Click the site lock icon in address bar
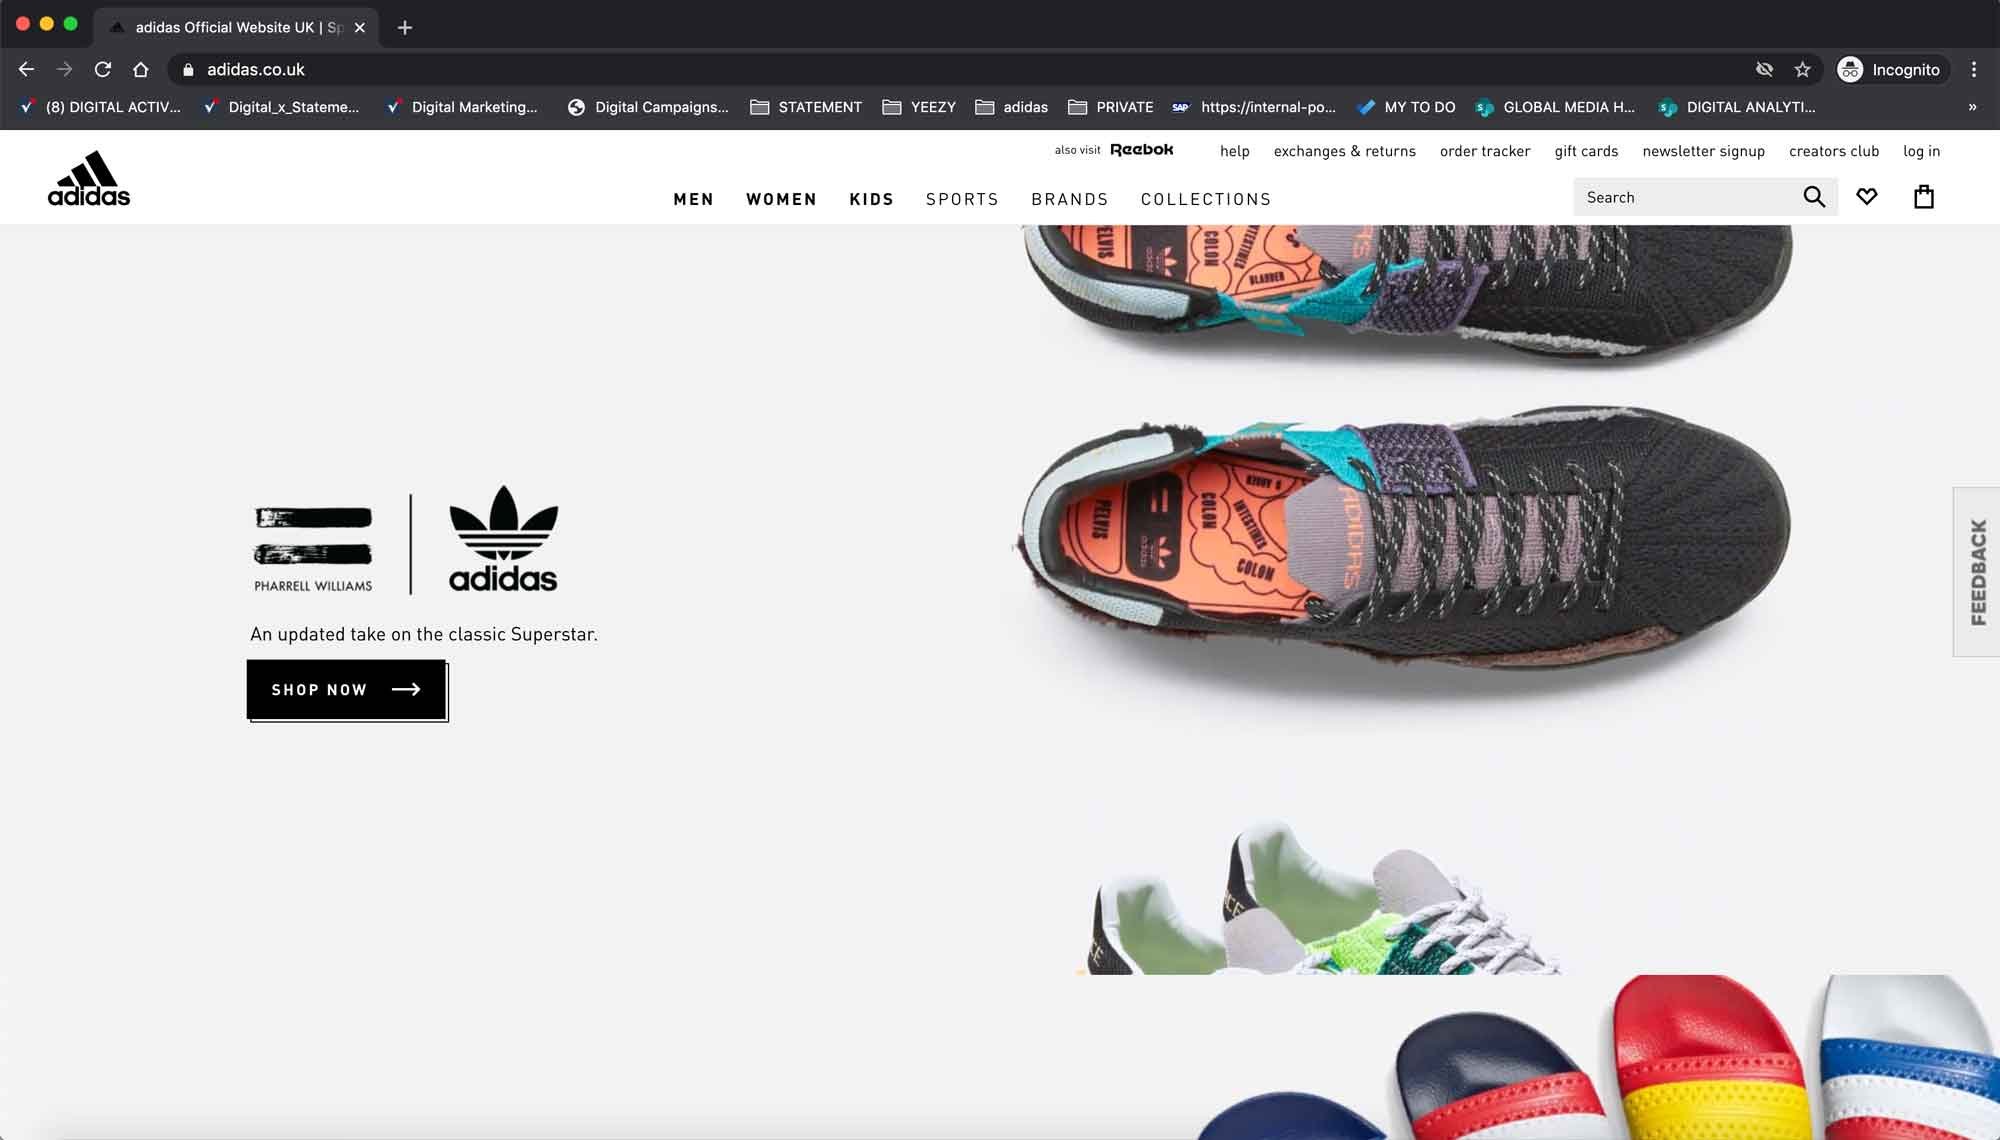This screenshot has width=2000, height=1140. pos(188,69)
